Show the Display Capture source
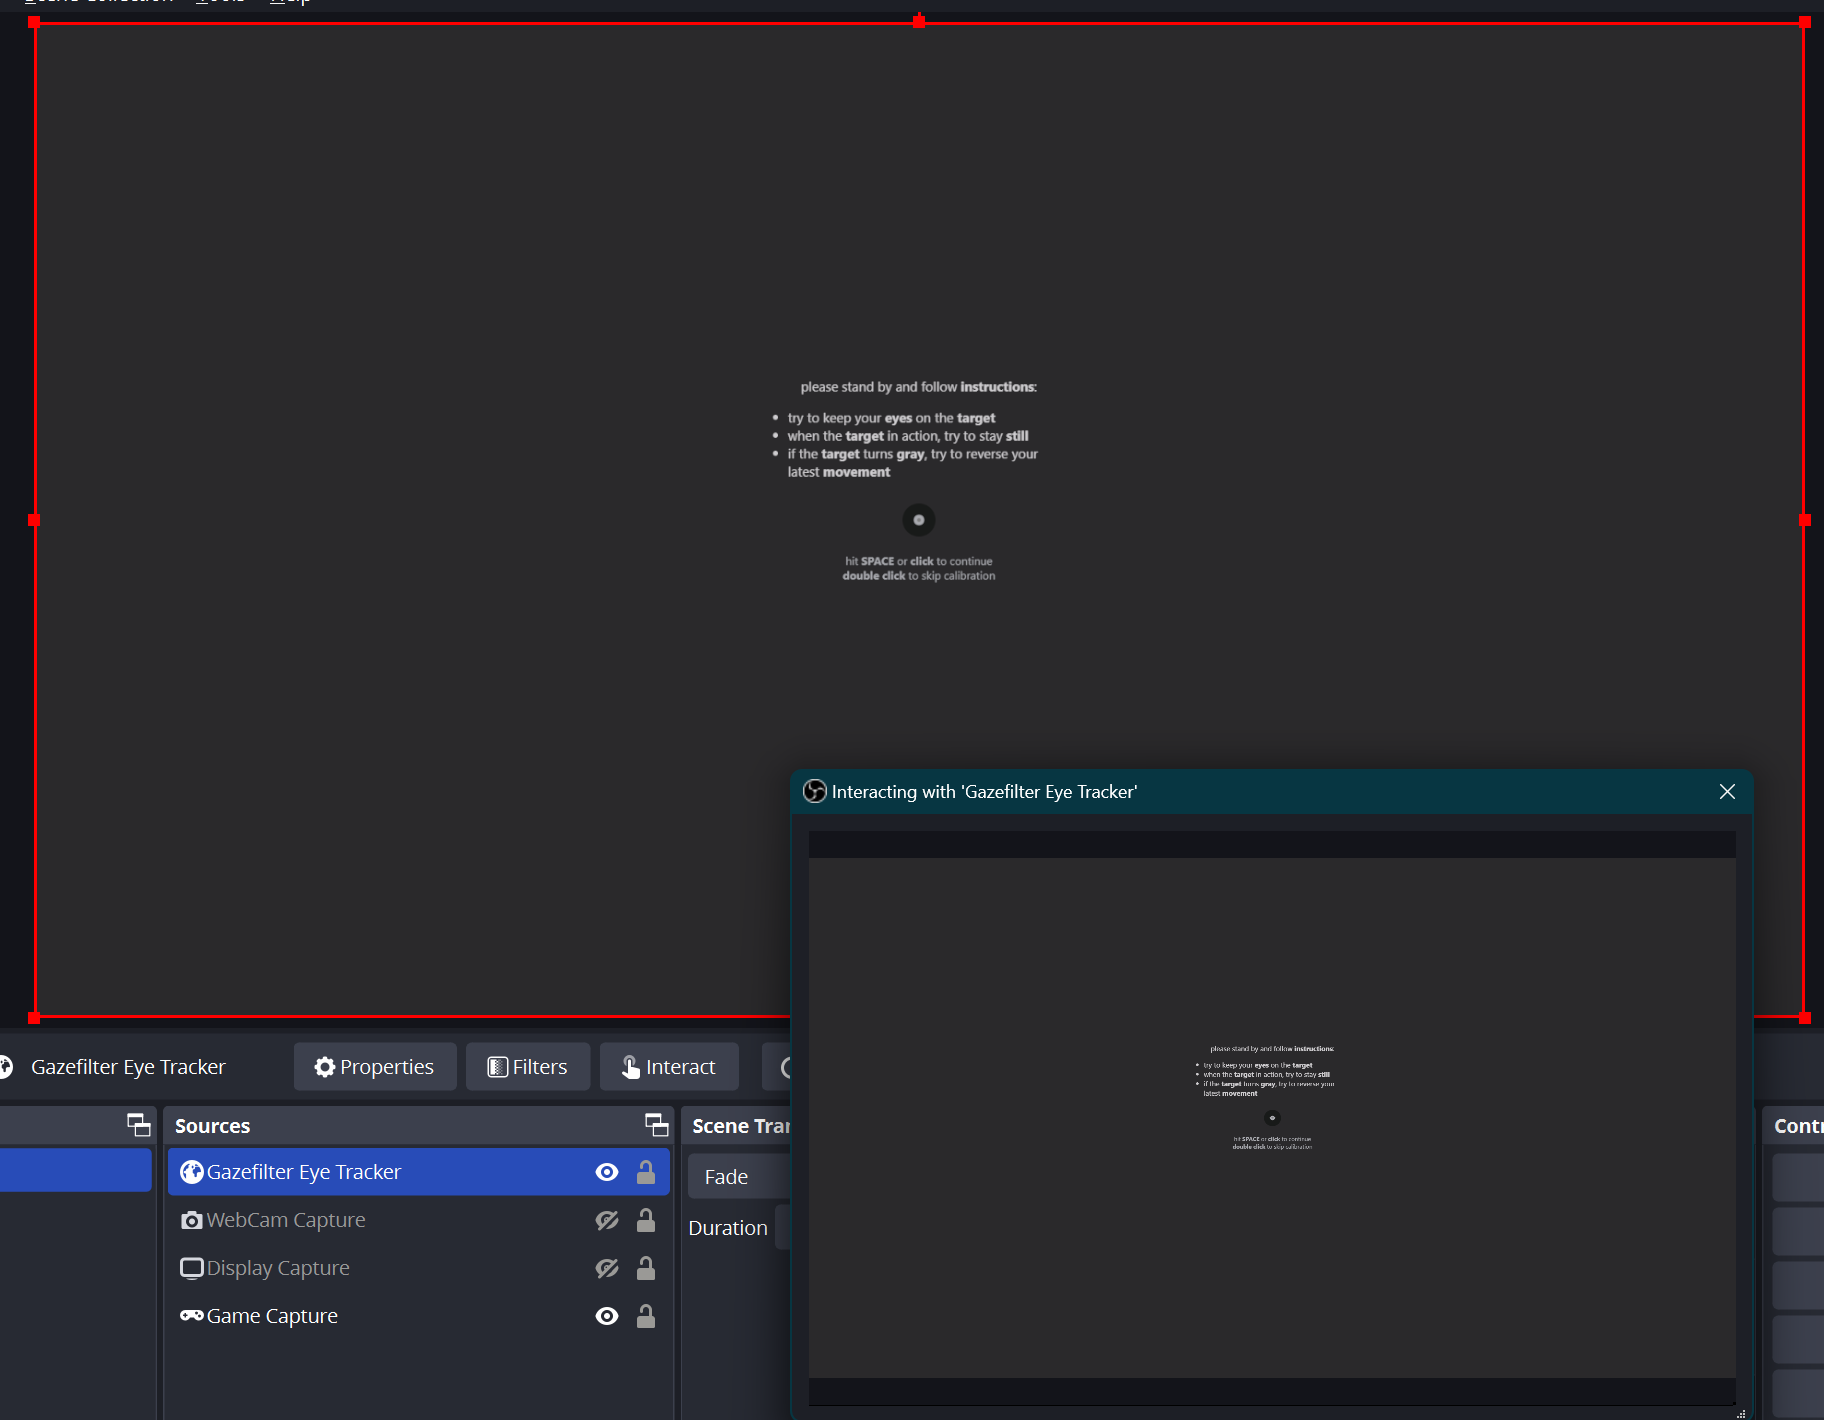This screenshot has height=1420, width=1824. pos(607,1268)
